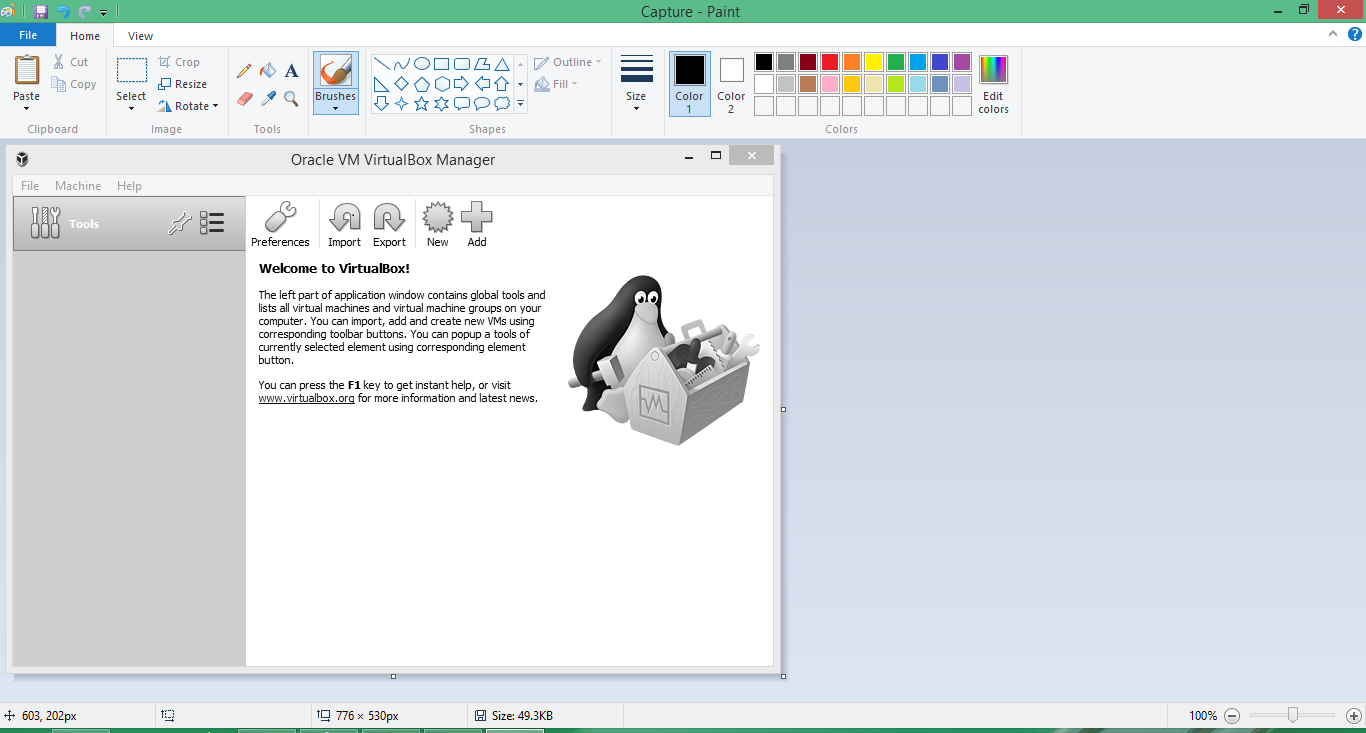
Task: Select the Rectangle shape
Action: [442, 64]
